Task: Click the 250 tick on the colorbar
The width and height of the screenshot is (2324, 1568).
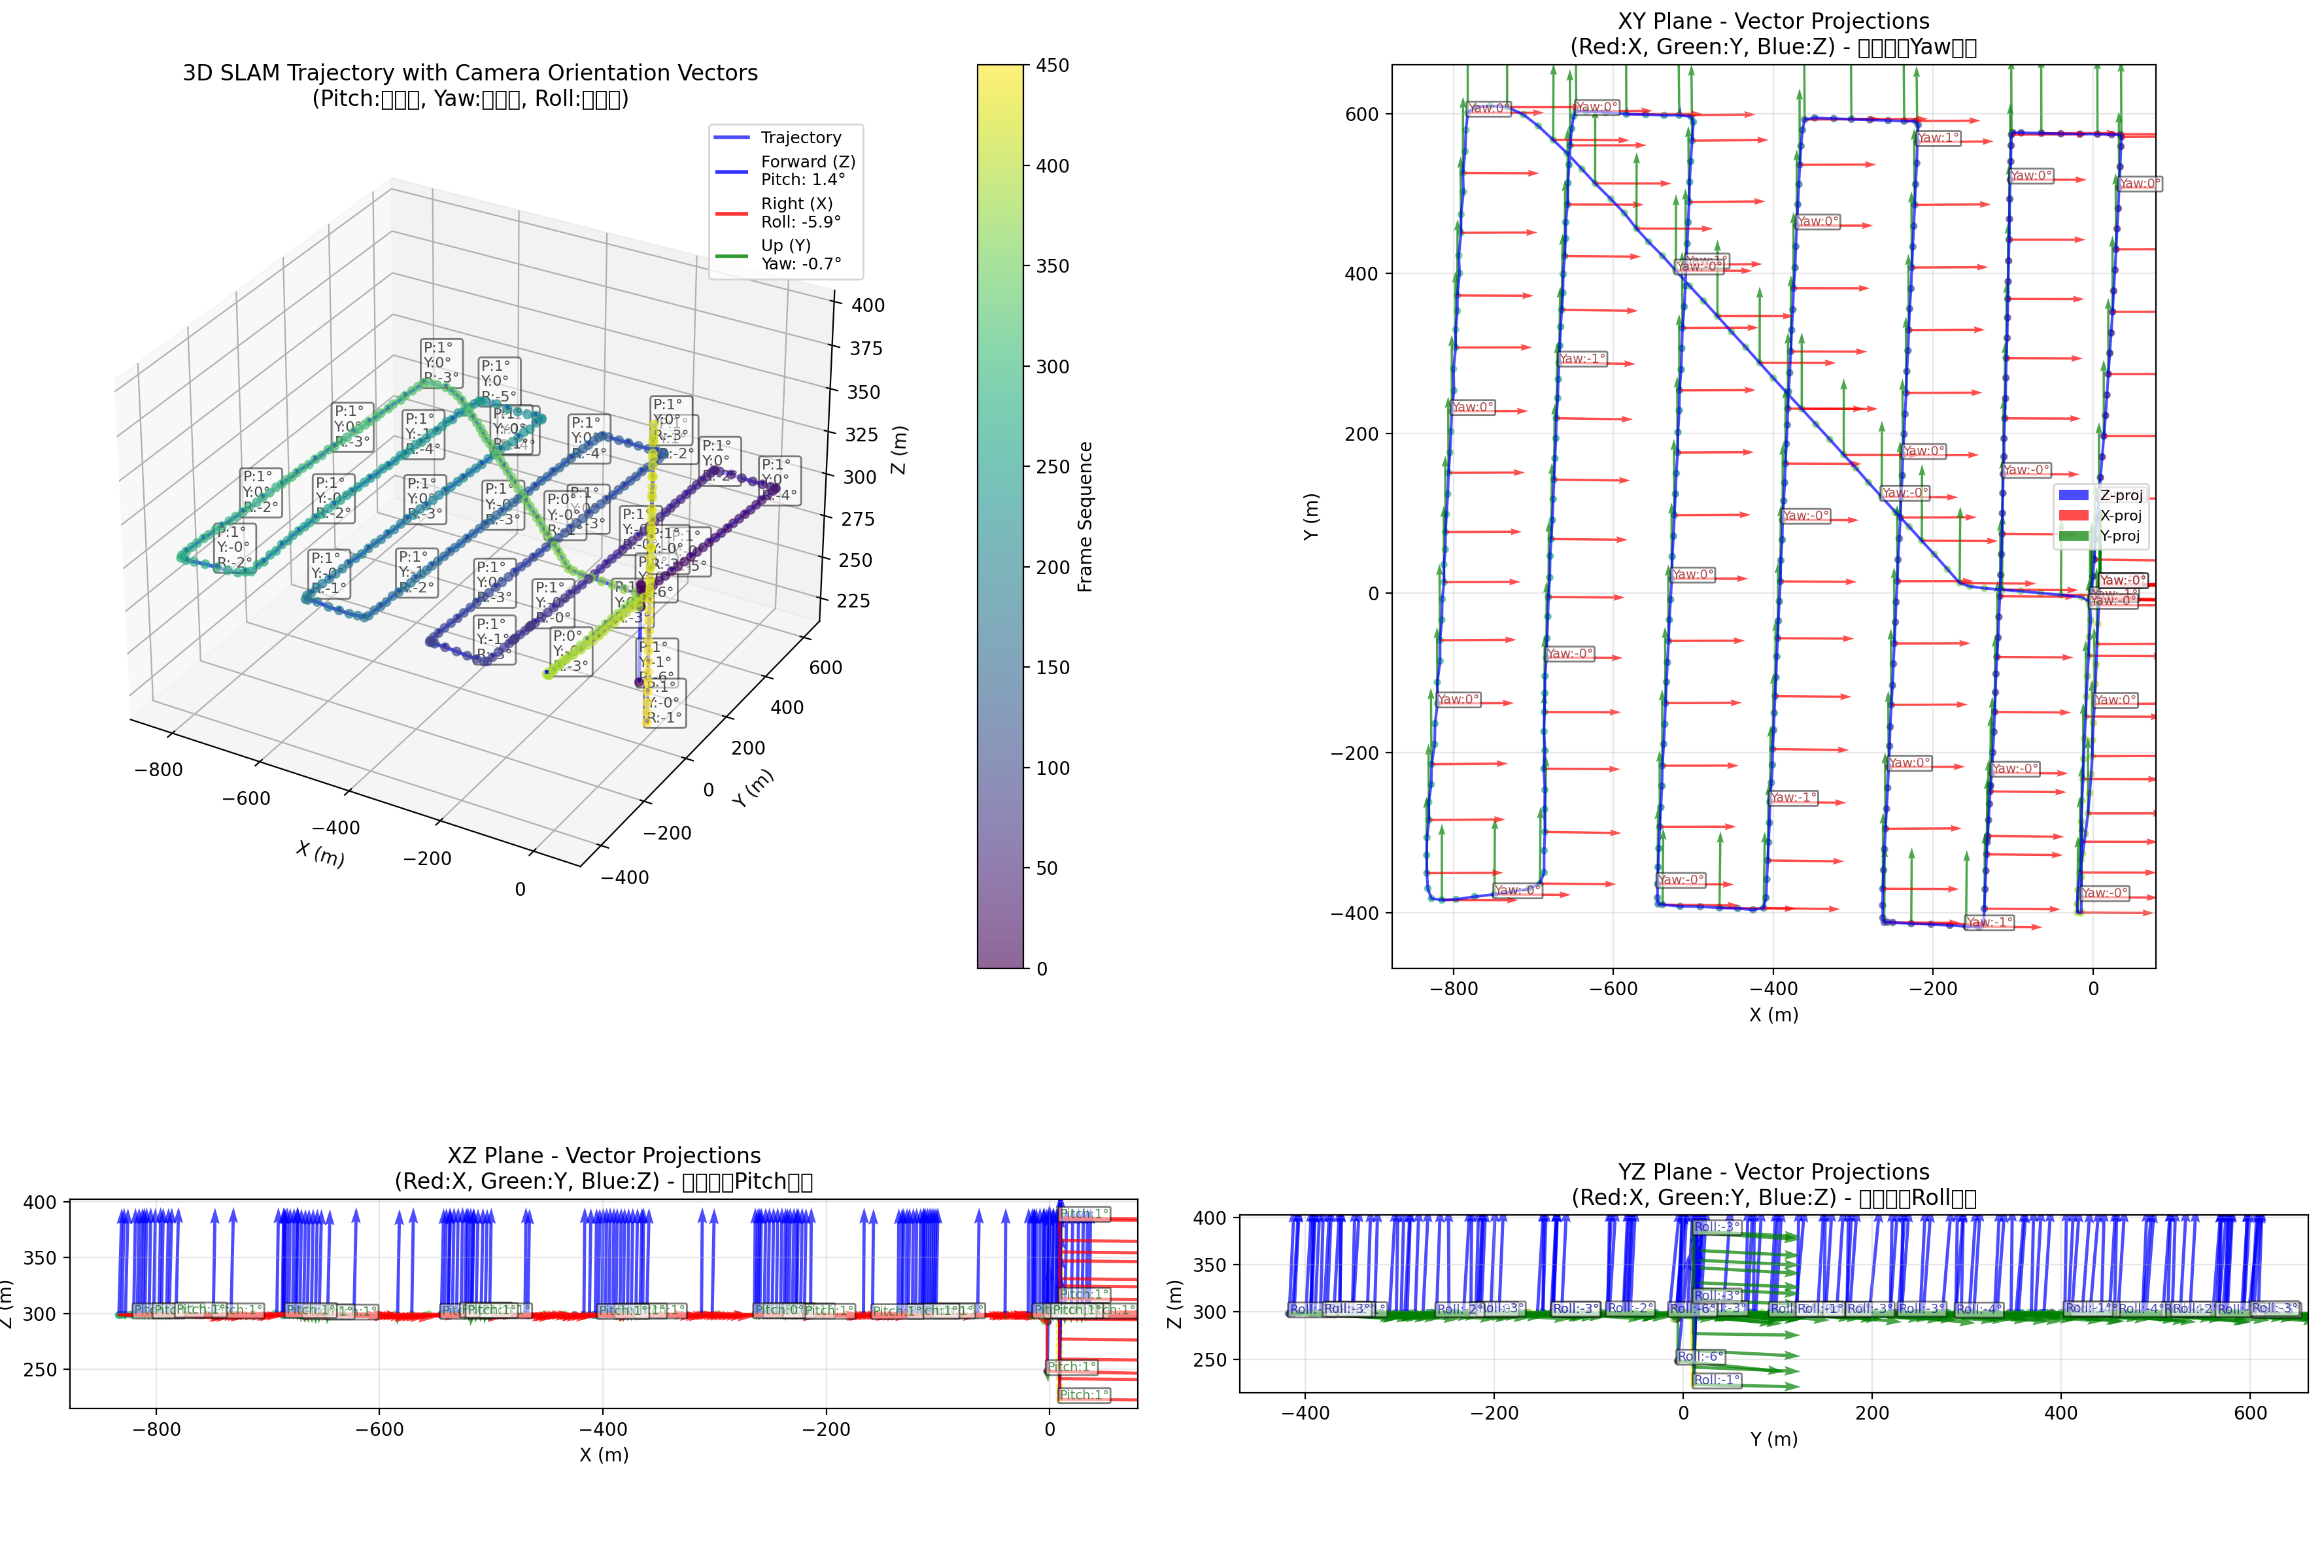Action: 1052,467
